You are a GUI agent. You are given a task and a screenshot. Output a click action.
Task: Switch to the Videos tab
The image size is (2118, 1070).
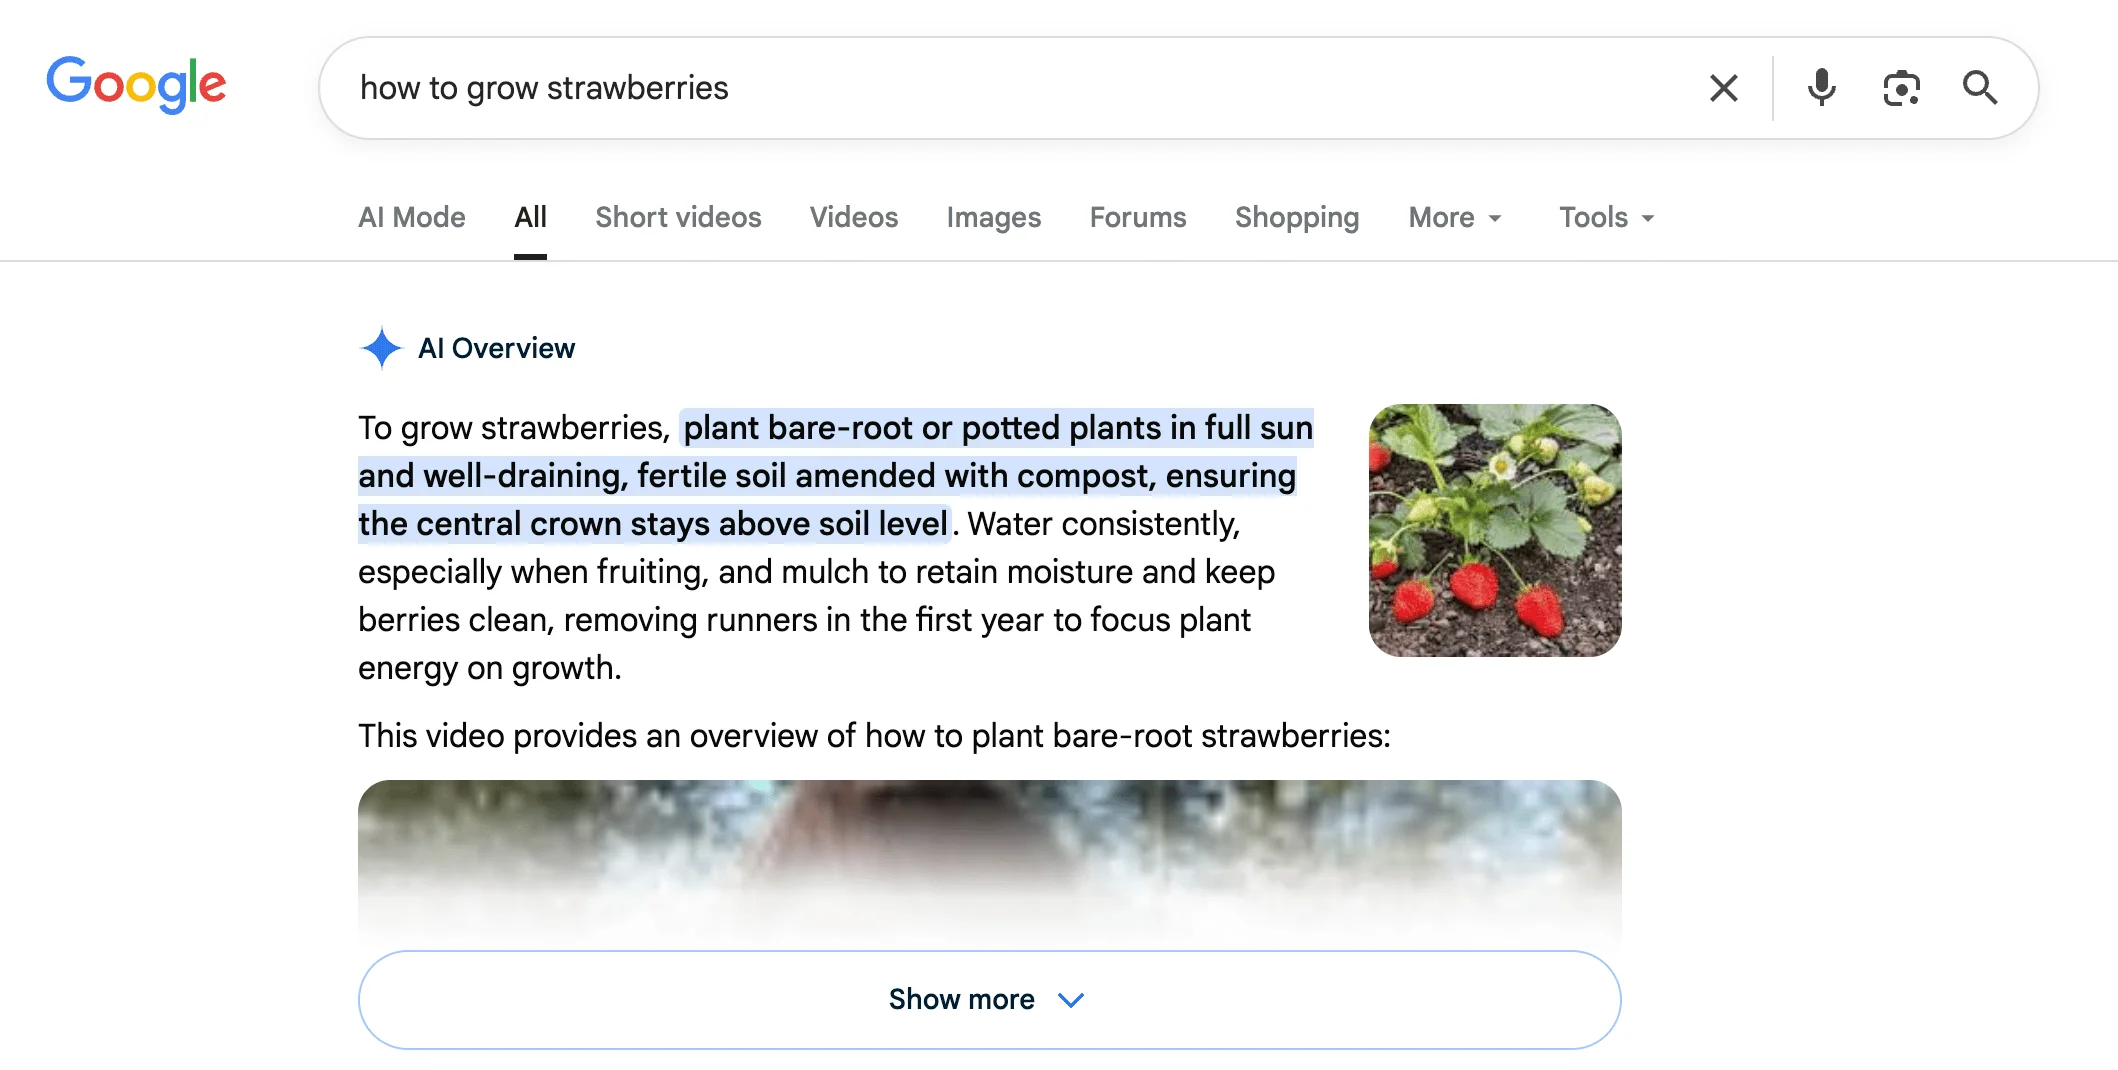tap(853, 217)
